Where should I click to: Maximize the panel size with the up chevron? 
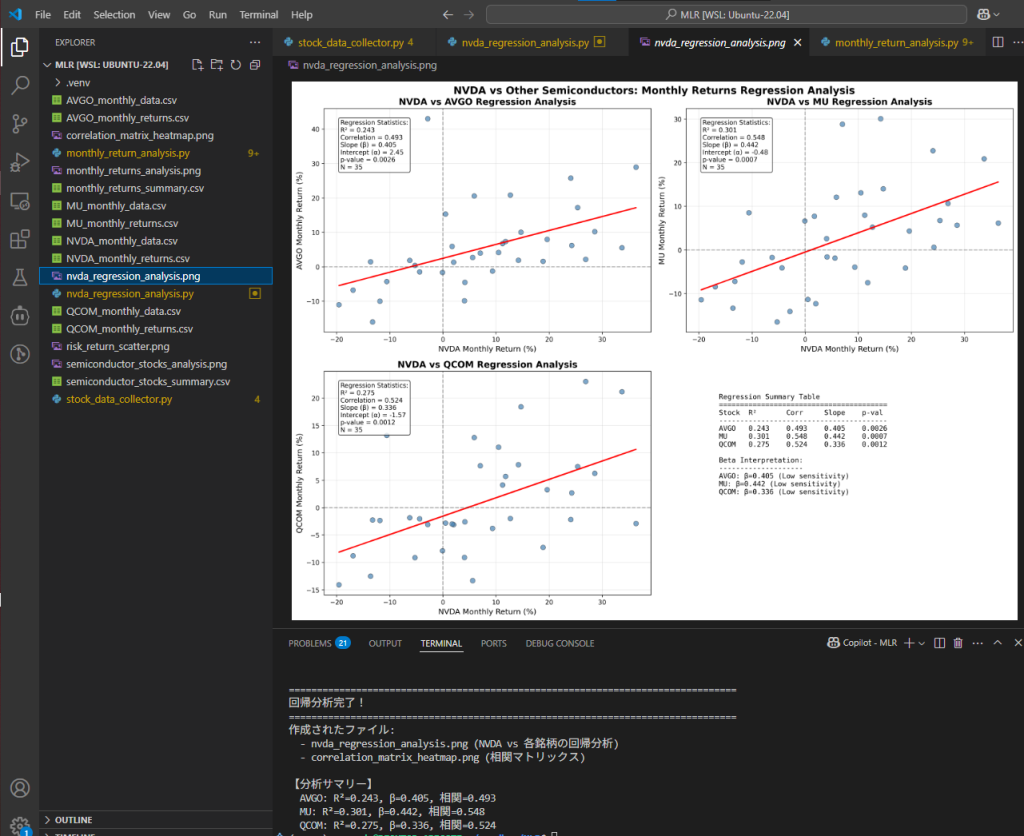998,643
